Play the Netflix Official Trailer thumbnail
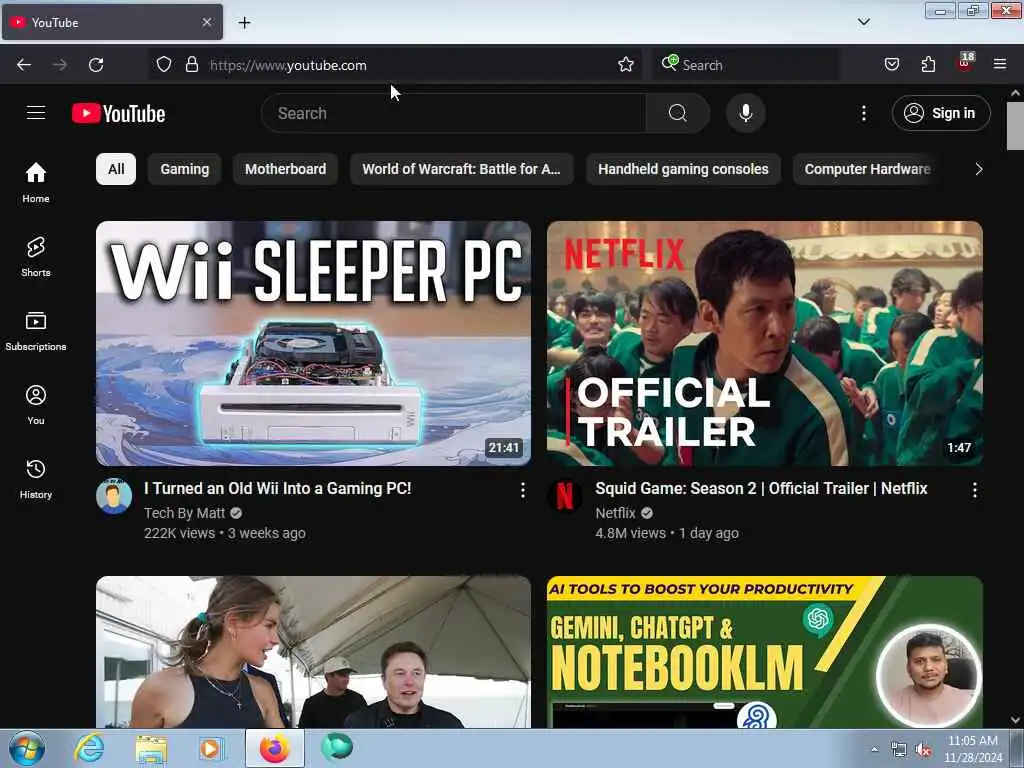The height and width of the screenshot is (768, 1024). [765, 344]
